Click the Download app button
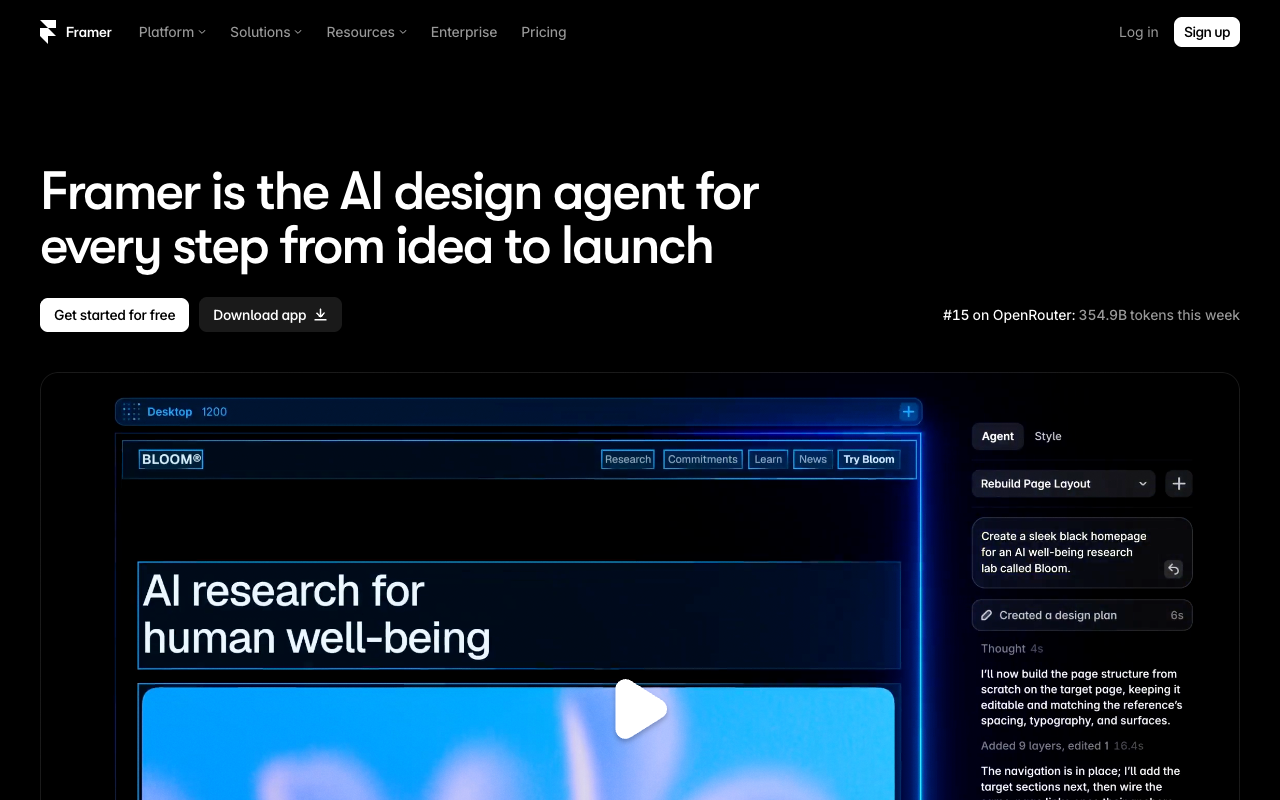 click(270, 315)
